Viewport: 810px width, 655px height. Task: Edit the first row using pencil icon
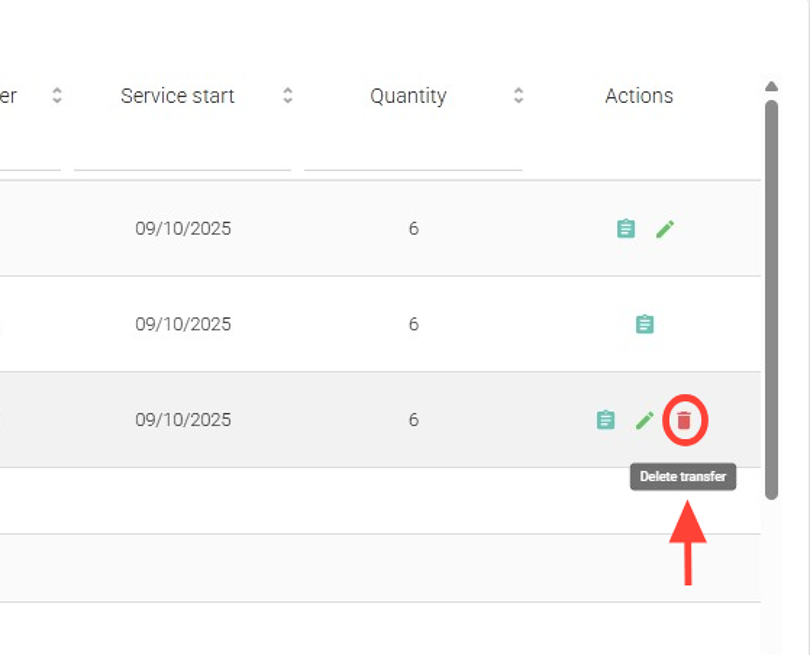tap(665, 229)
